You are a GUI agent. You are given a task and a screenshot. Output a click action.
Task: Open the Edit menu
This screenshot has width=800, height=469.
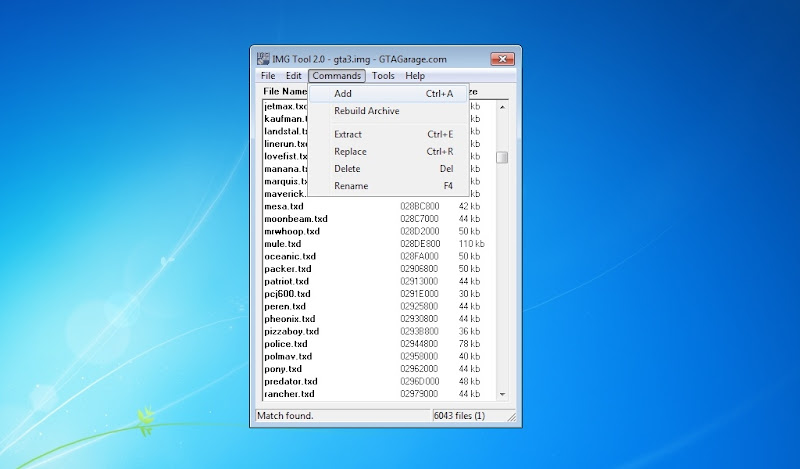tap(293, 76)
